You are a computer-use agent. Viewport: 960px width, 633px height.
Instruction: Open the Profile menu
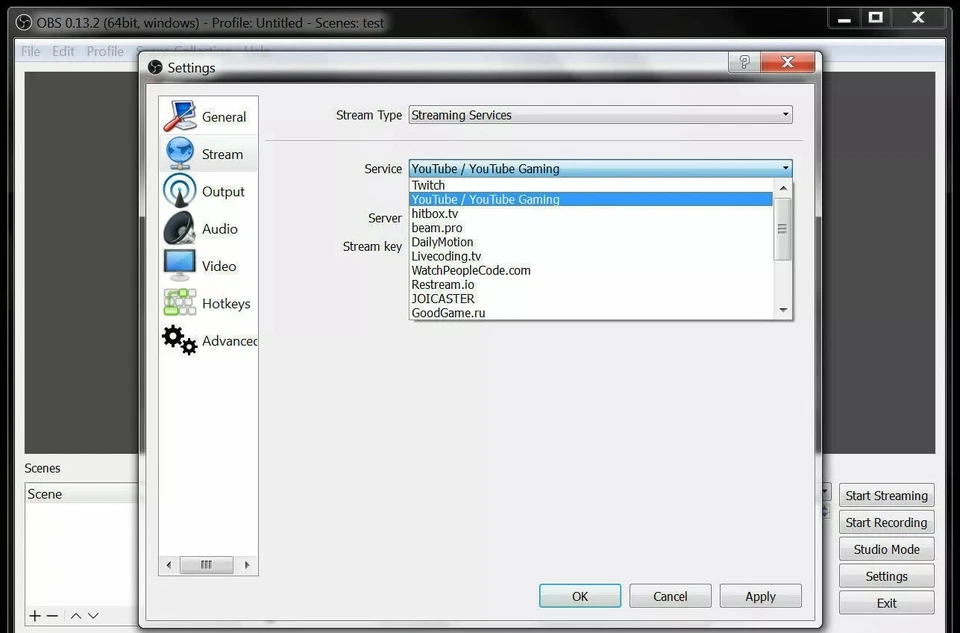(105, 51)
